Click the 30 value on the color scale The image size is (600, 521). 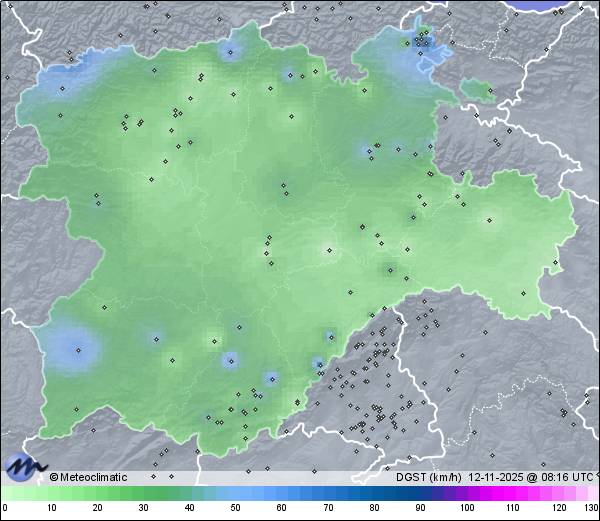tap(143, 508)
